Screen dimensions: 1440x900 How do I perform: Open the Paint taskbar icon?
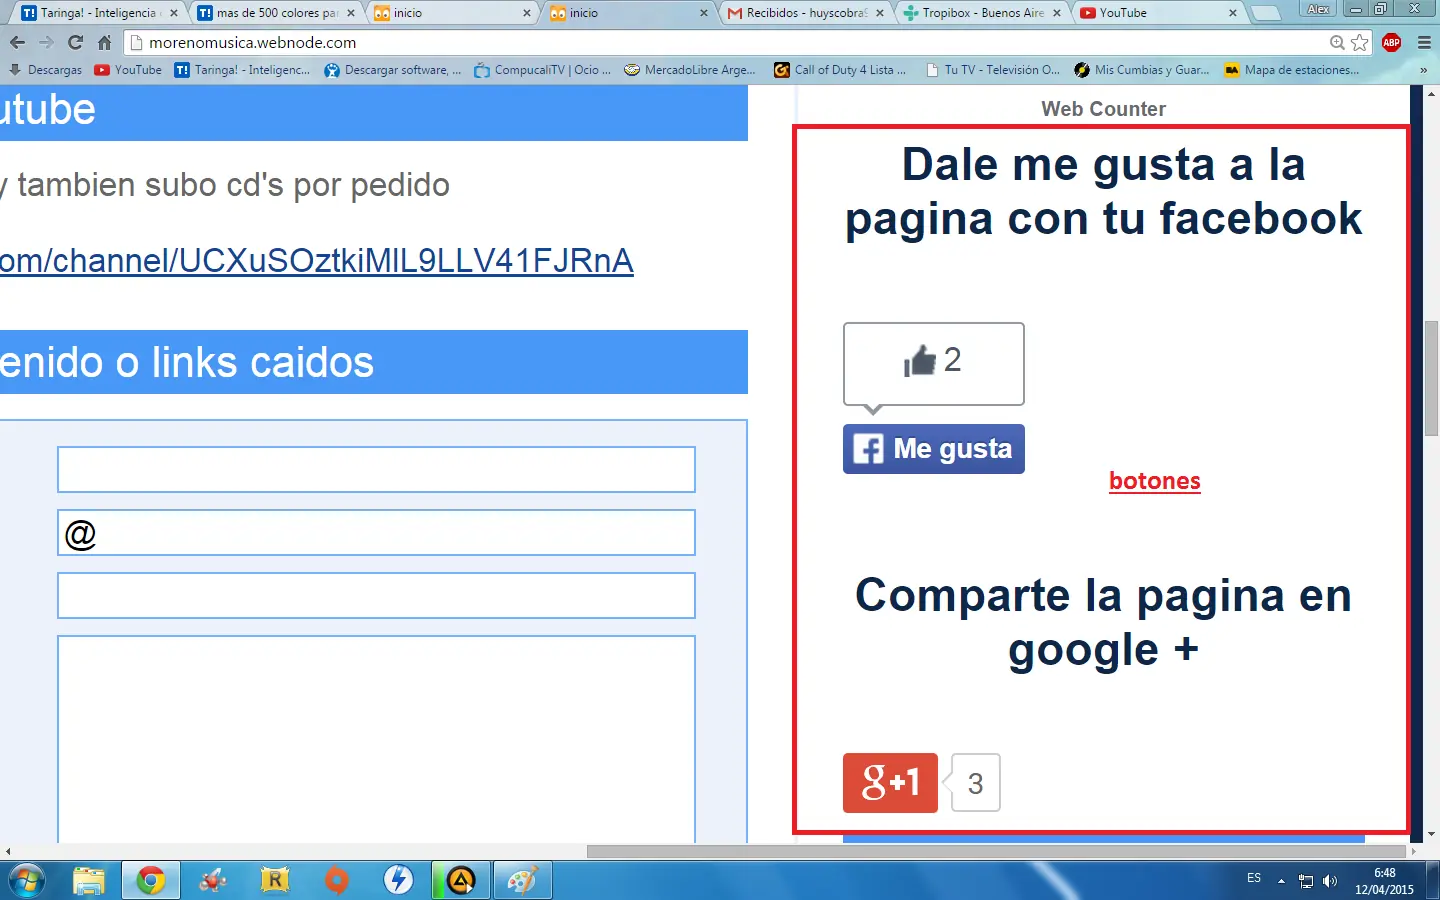tap(522, 881)
